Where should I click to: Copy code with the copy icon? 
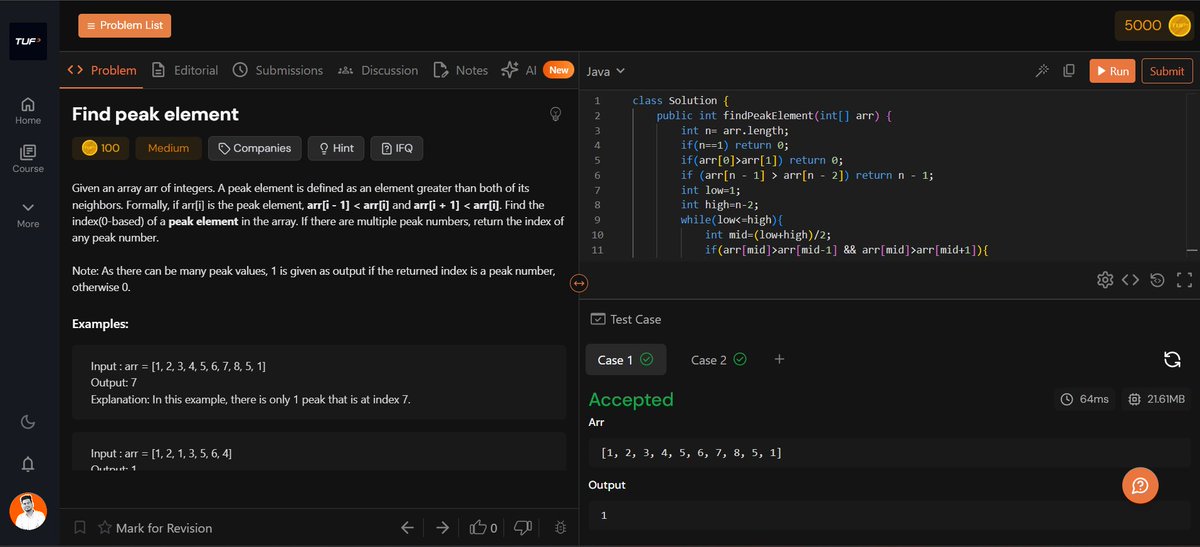coord(1069,71)
